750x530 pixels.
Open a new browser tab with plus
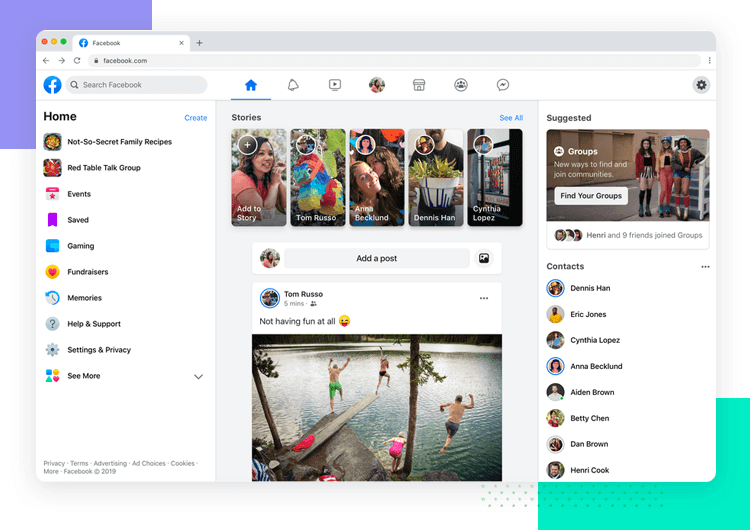click(x=199, y=43)
